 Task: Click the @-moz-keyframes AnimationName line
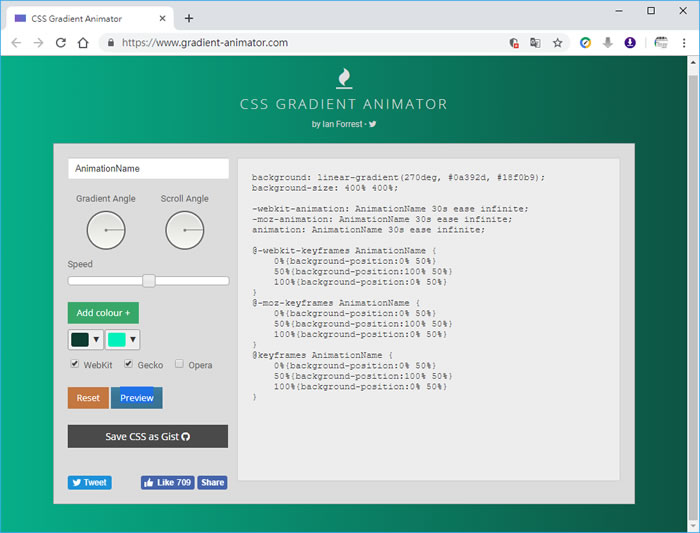coord(336,303)
